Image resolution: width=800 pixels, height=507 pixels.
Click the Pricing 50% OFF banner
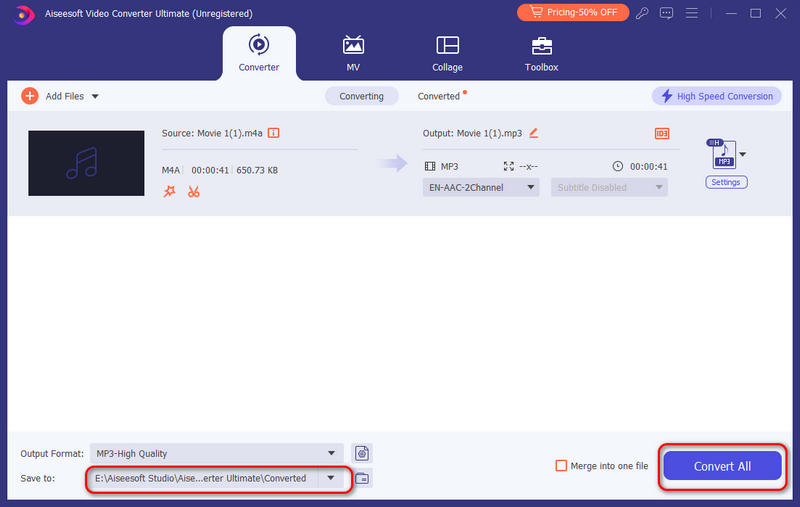point(572,12)
